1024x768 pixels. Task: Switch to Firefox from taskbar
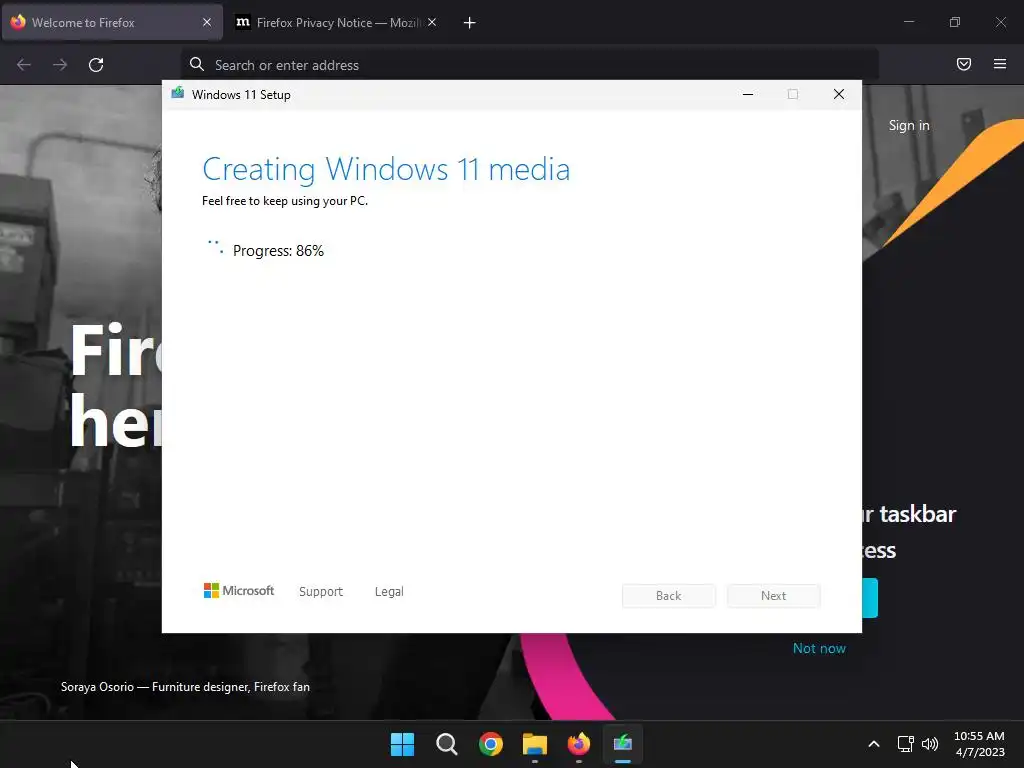(579, 744)
